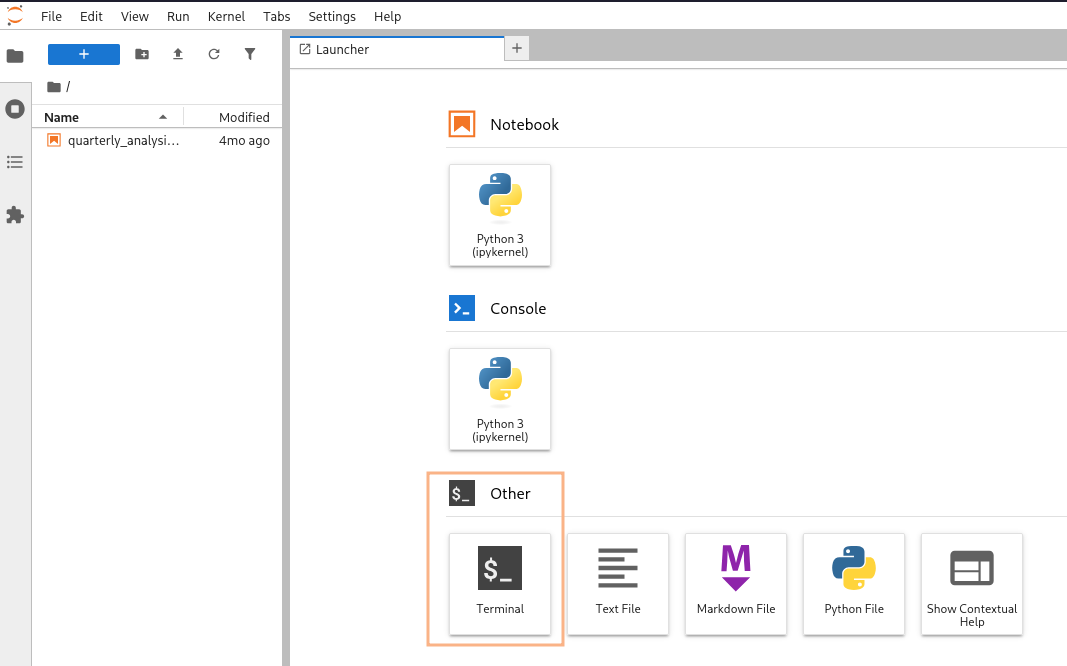Click the Notebook section heading text
This screenshot has width=1067, height=666.
click(525, 124)
